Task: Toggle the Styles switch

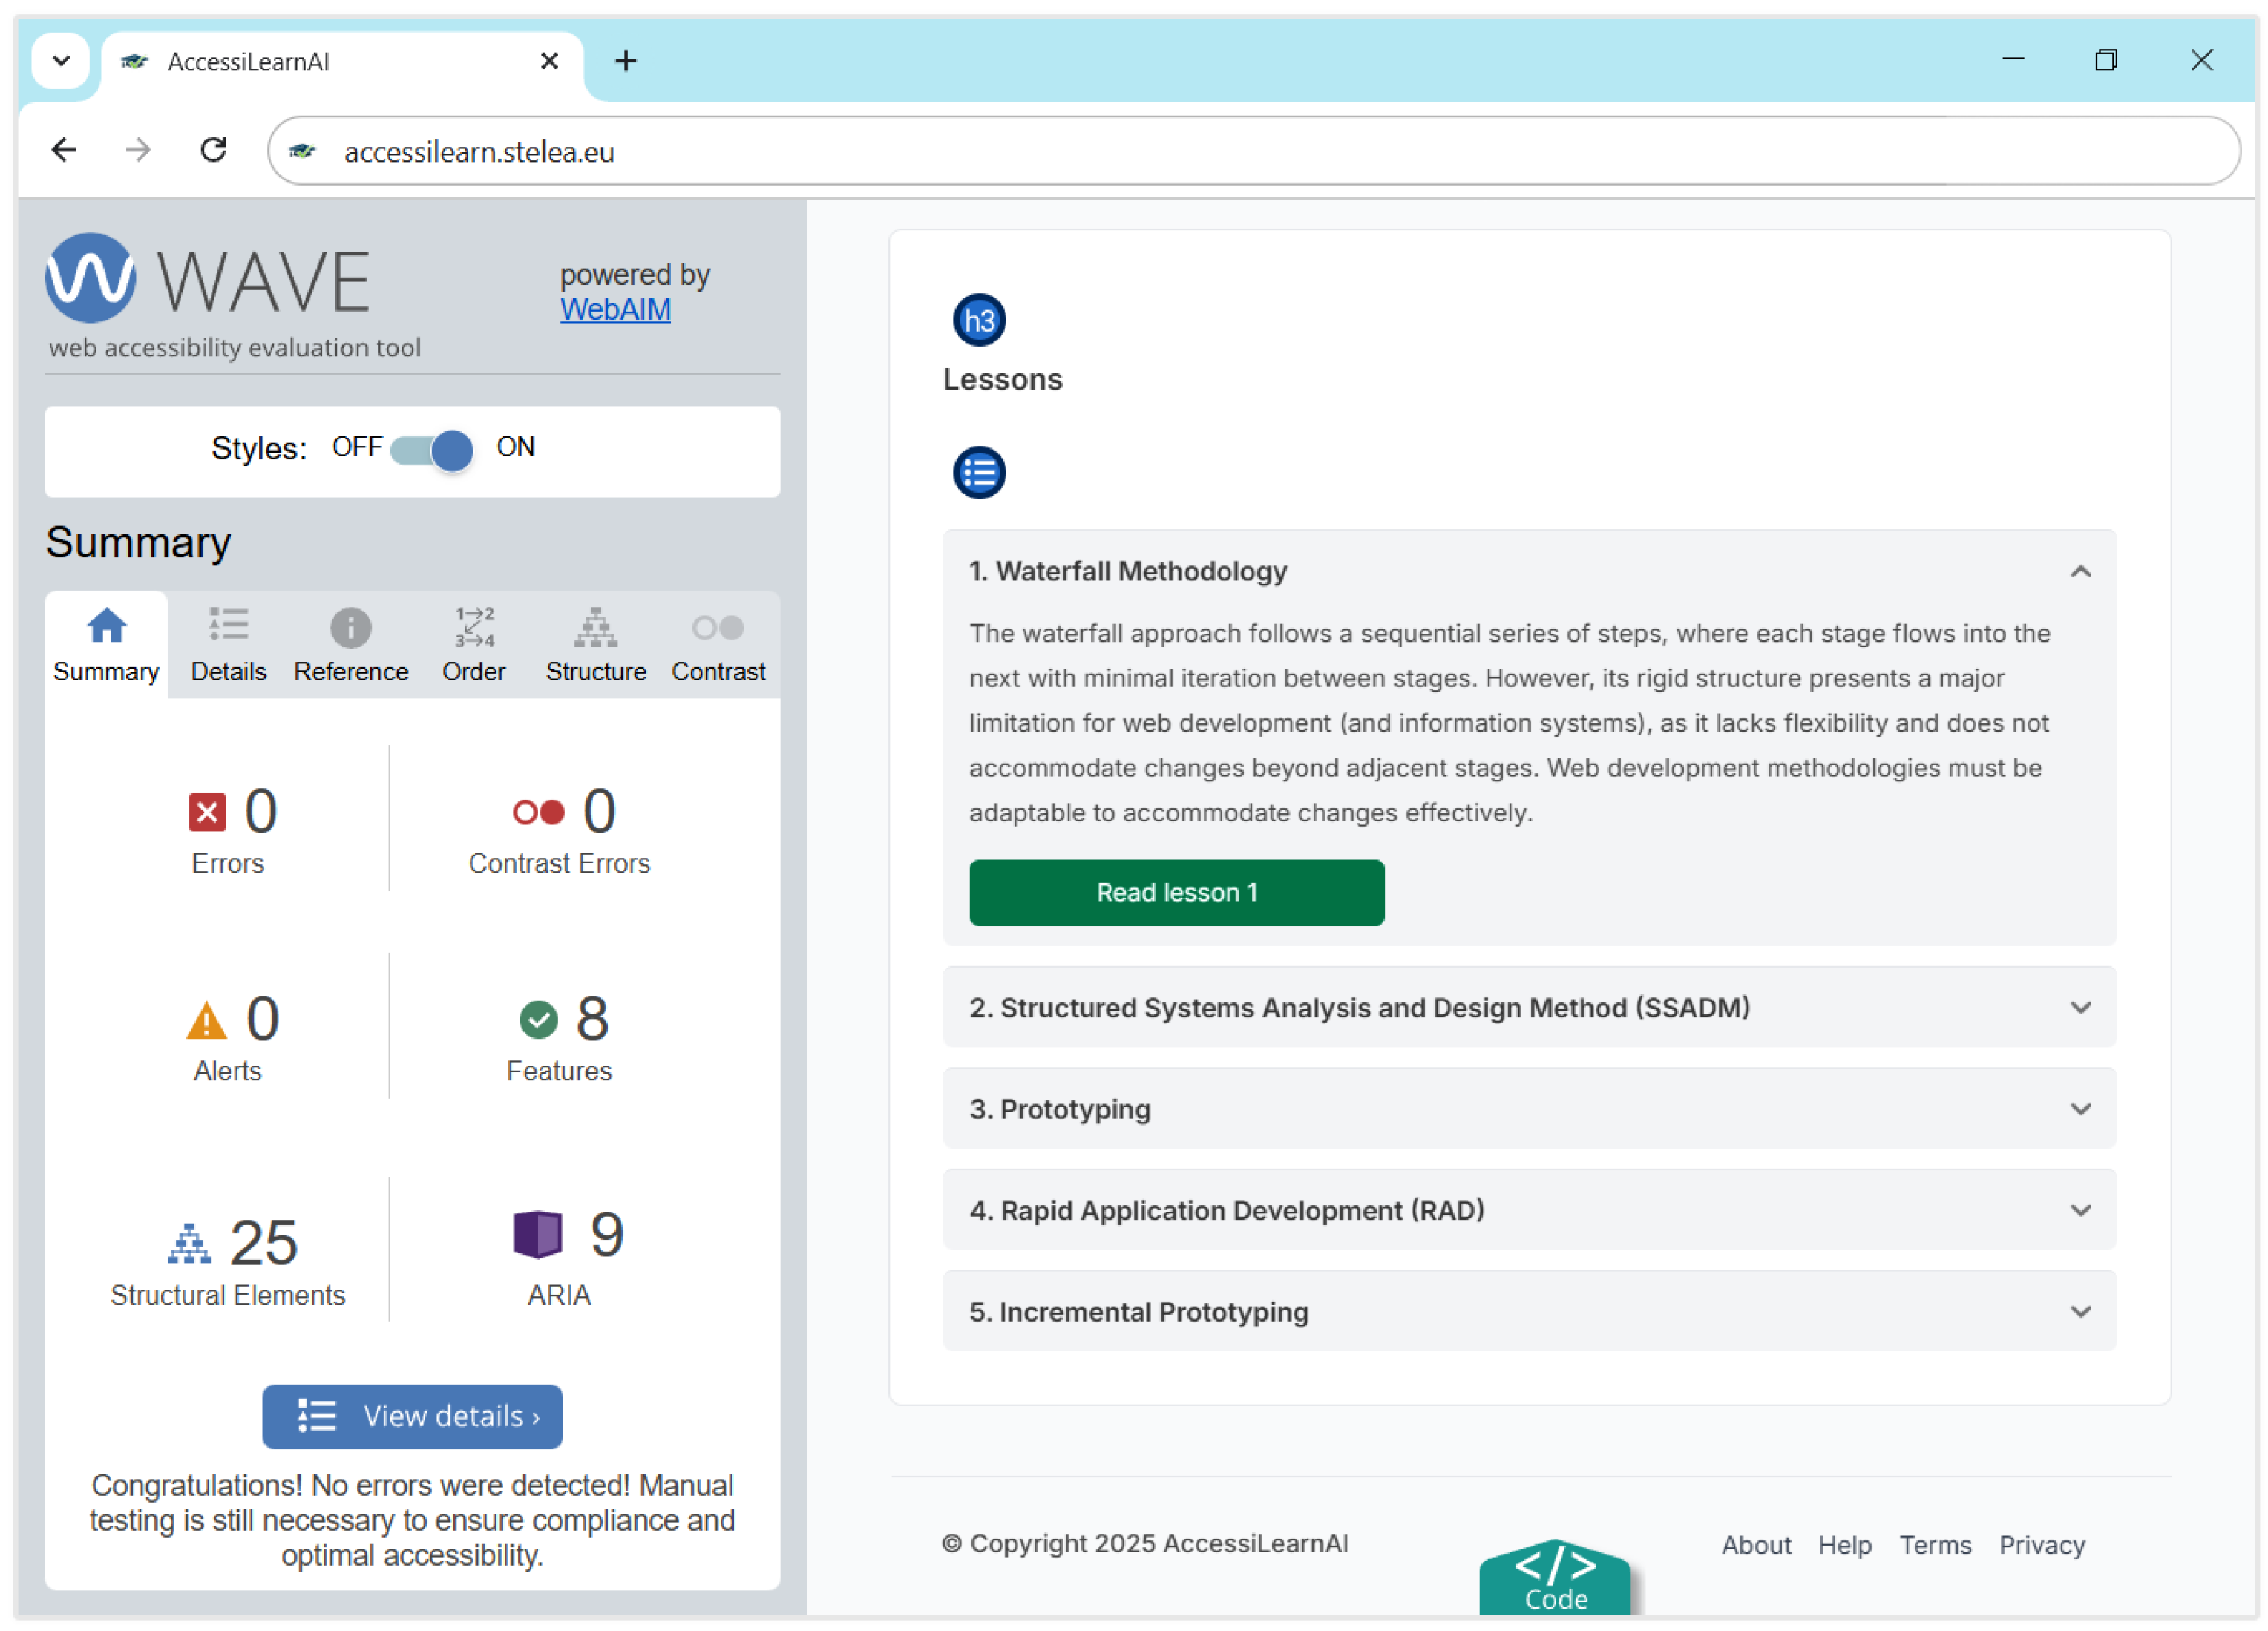Action: pyautogui.click(x=431, y=450)
